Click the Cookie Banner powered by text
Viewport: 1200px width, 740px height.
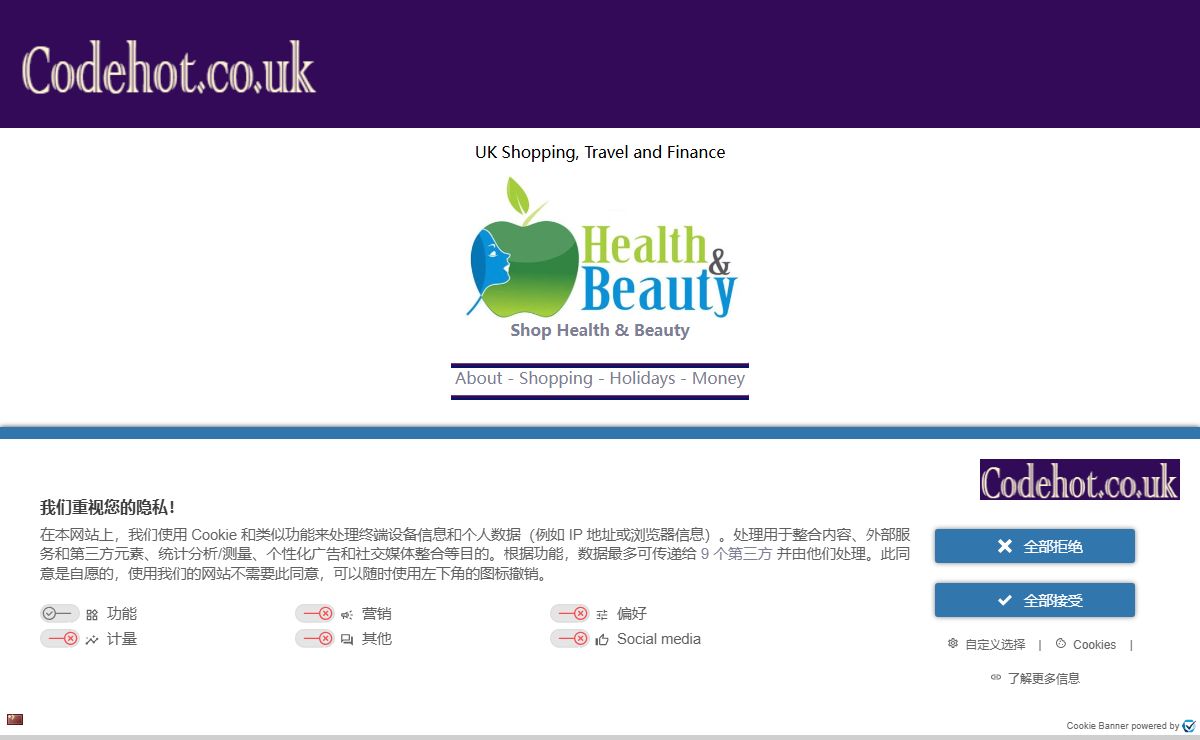[1123, 726]
